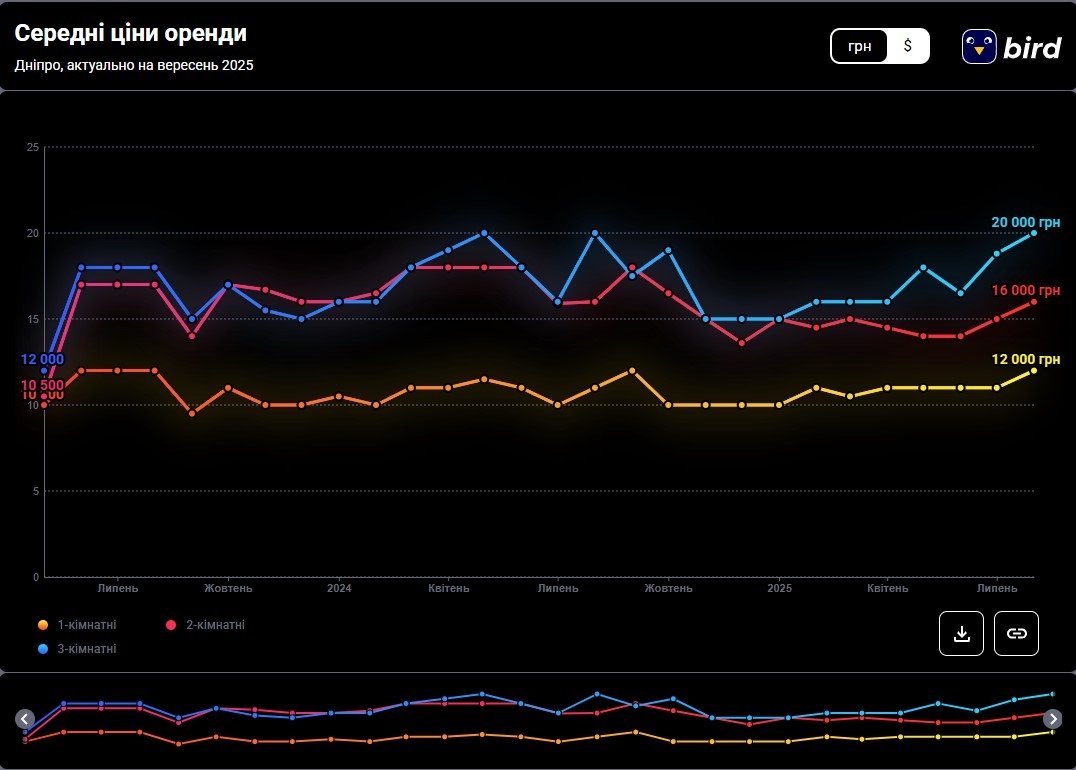Click the 16 000 грн end data point
This screenshot has height=770, width=1076.
(x=1034, y=302)
